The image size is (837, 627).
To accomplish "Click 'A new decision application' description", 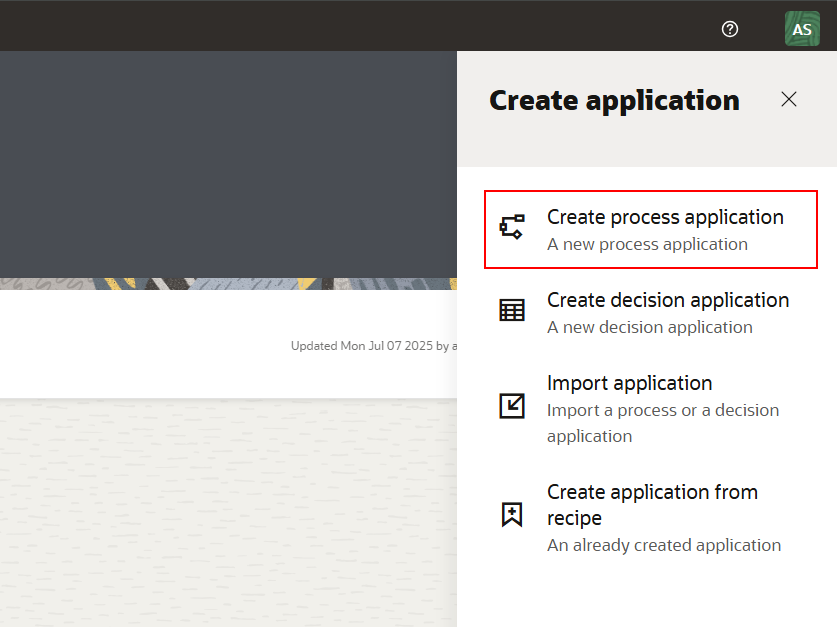I will coord(649,327).
